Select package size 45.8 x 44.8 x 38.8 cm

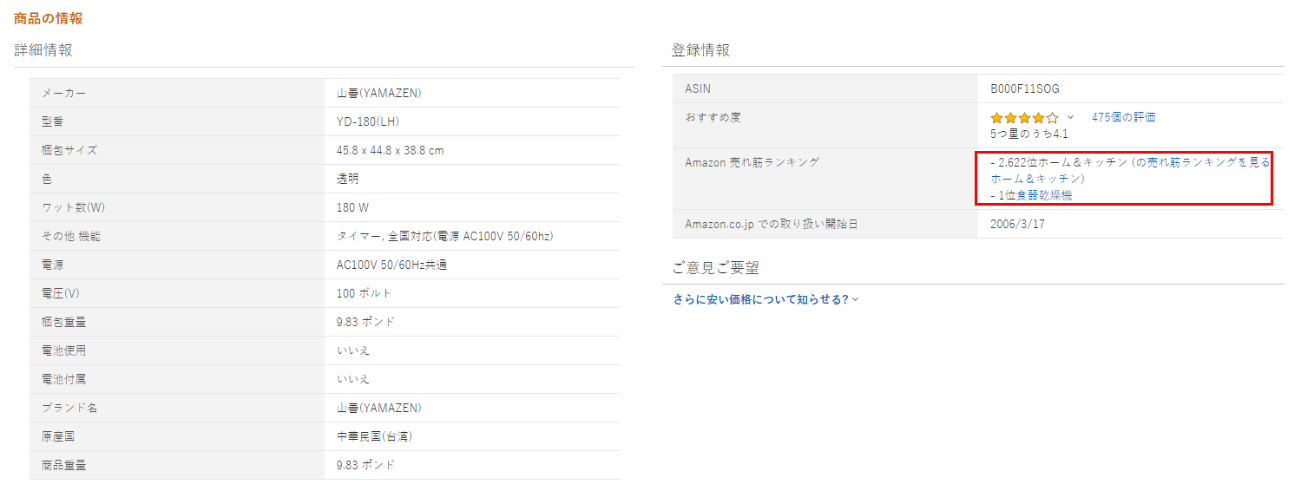390,150
